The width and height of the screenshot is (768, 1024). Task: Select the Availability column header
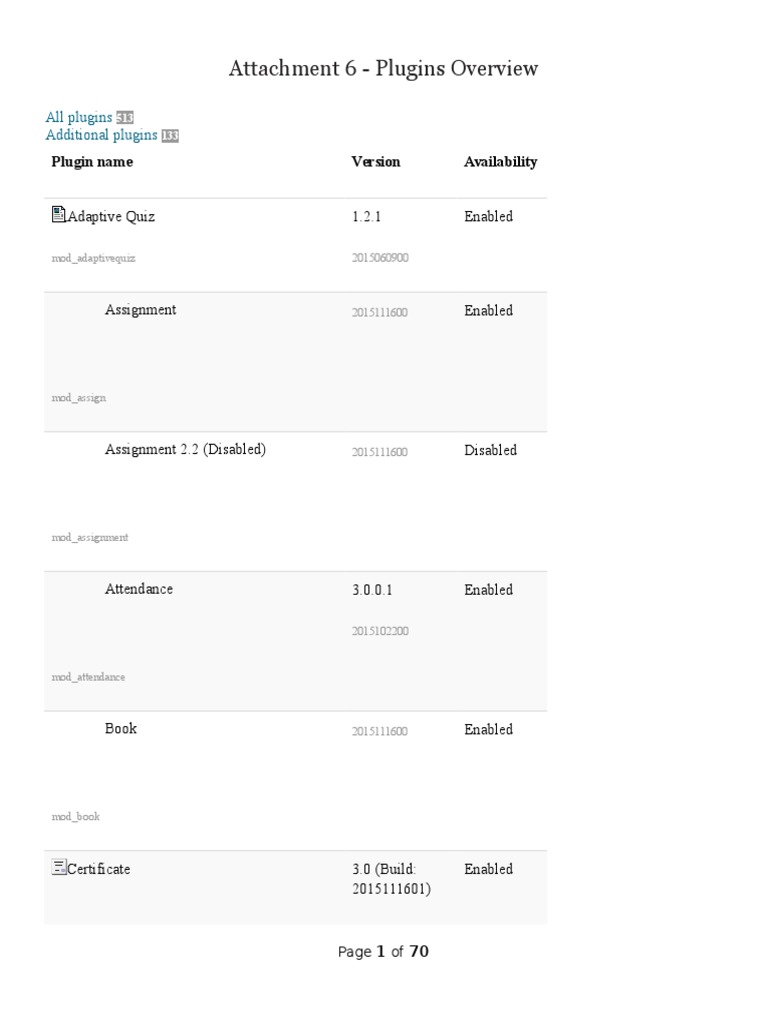(x=500, y=162)
